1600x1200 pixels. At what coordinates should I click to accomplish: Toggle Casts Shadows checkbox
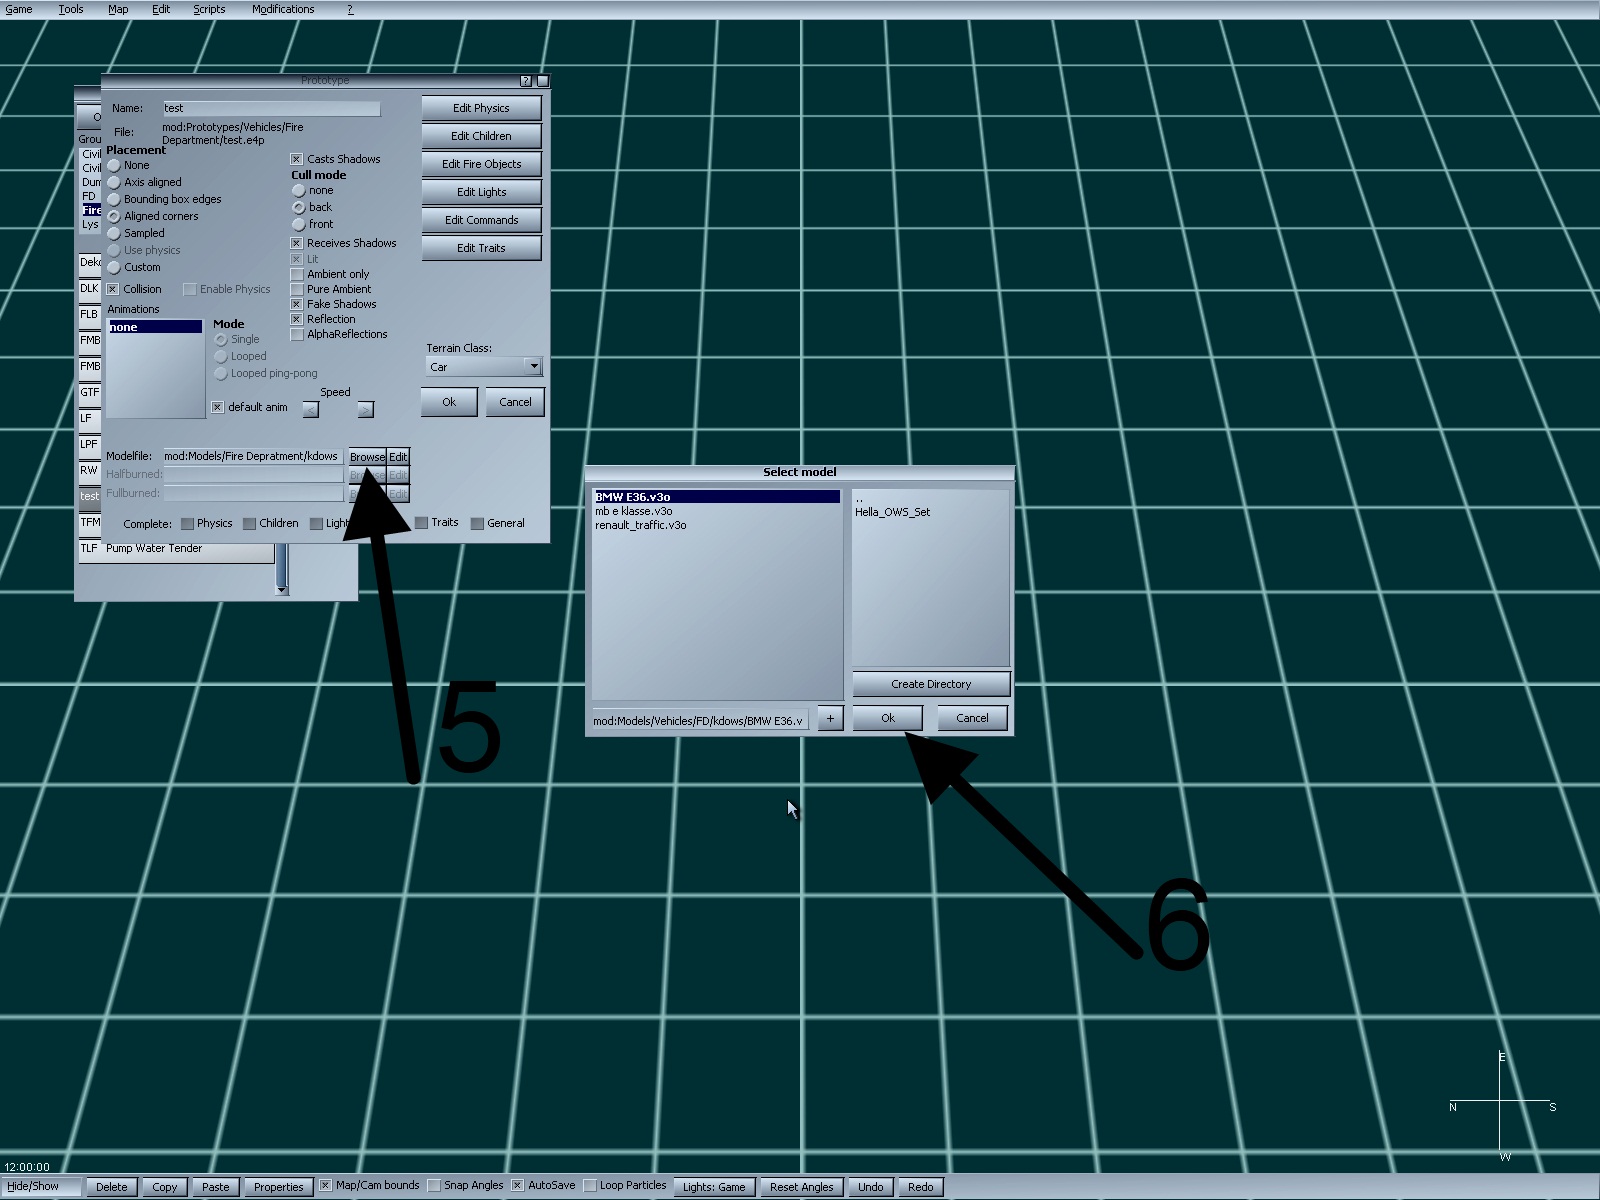click(296, 159)
